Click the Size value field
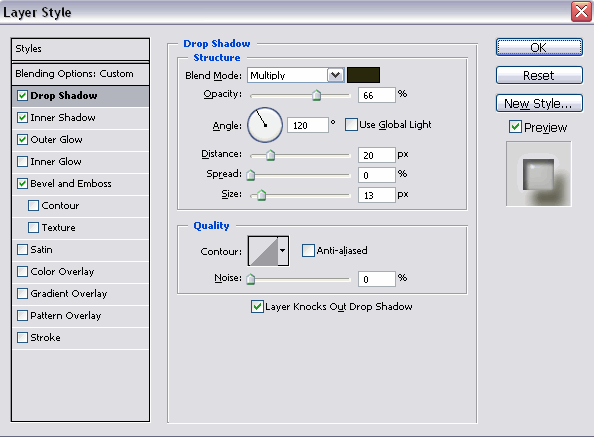This screenshot has width=594, height=437. click(377, 195)
